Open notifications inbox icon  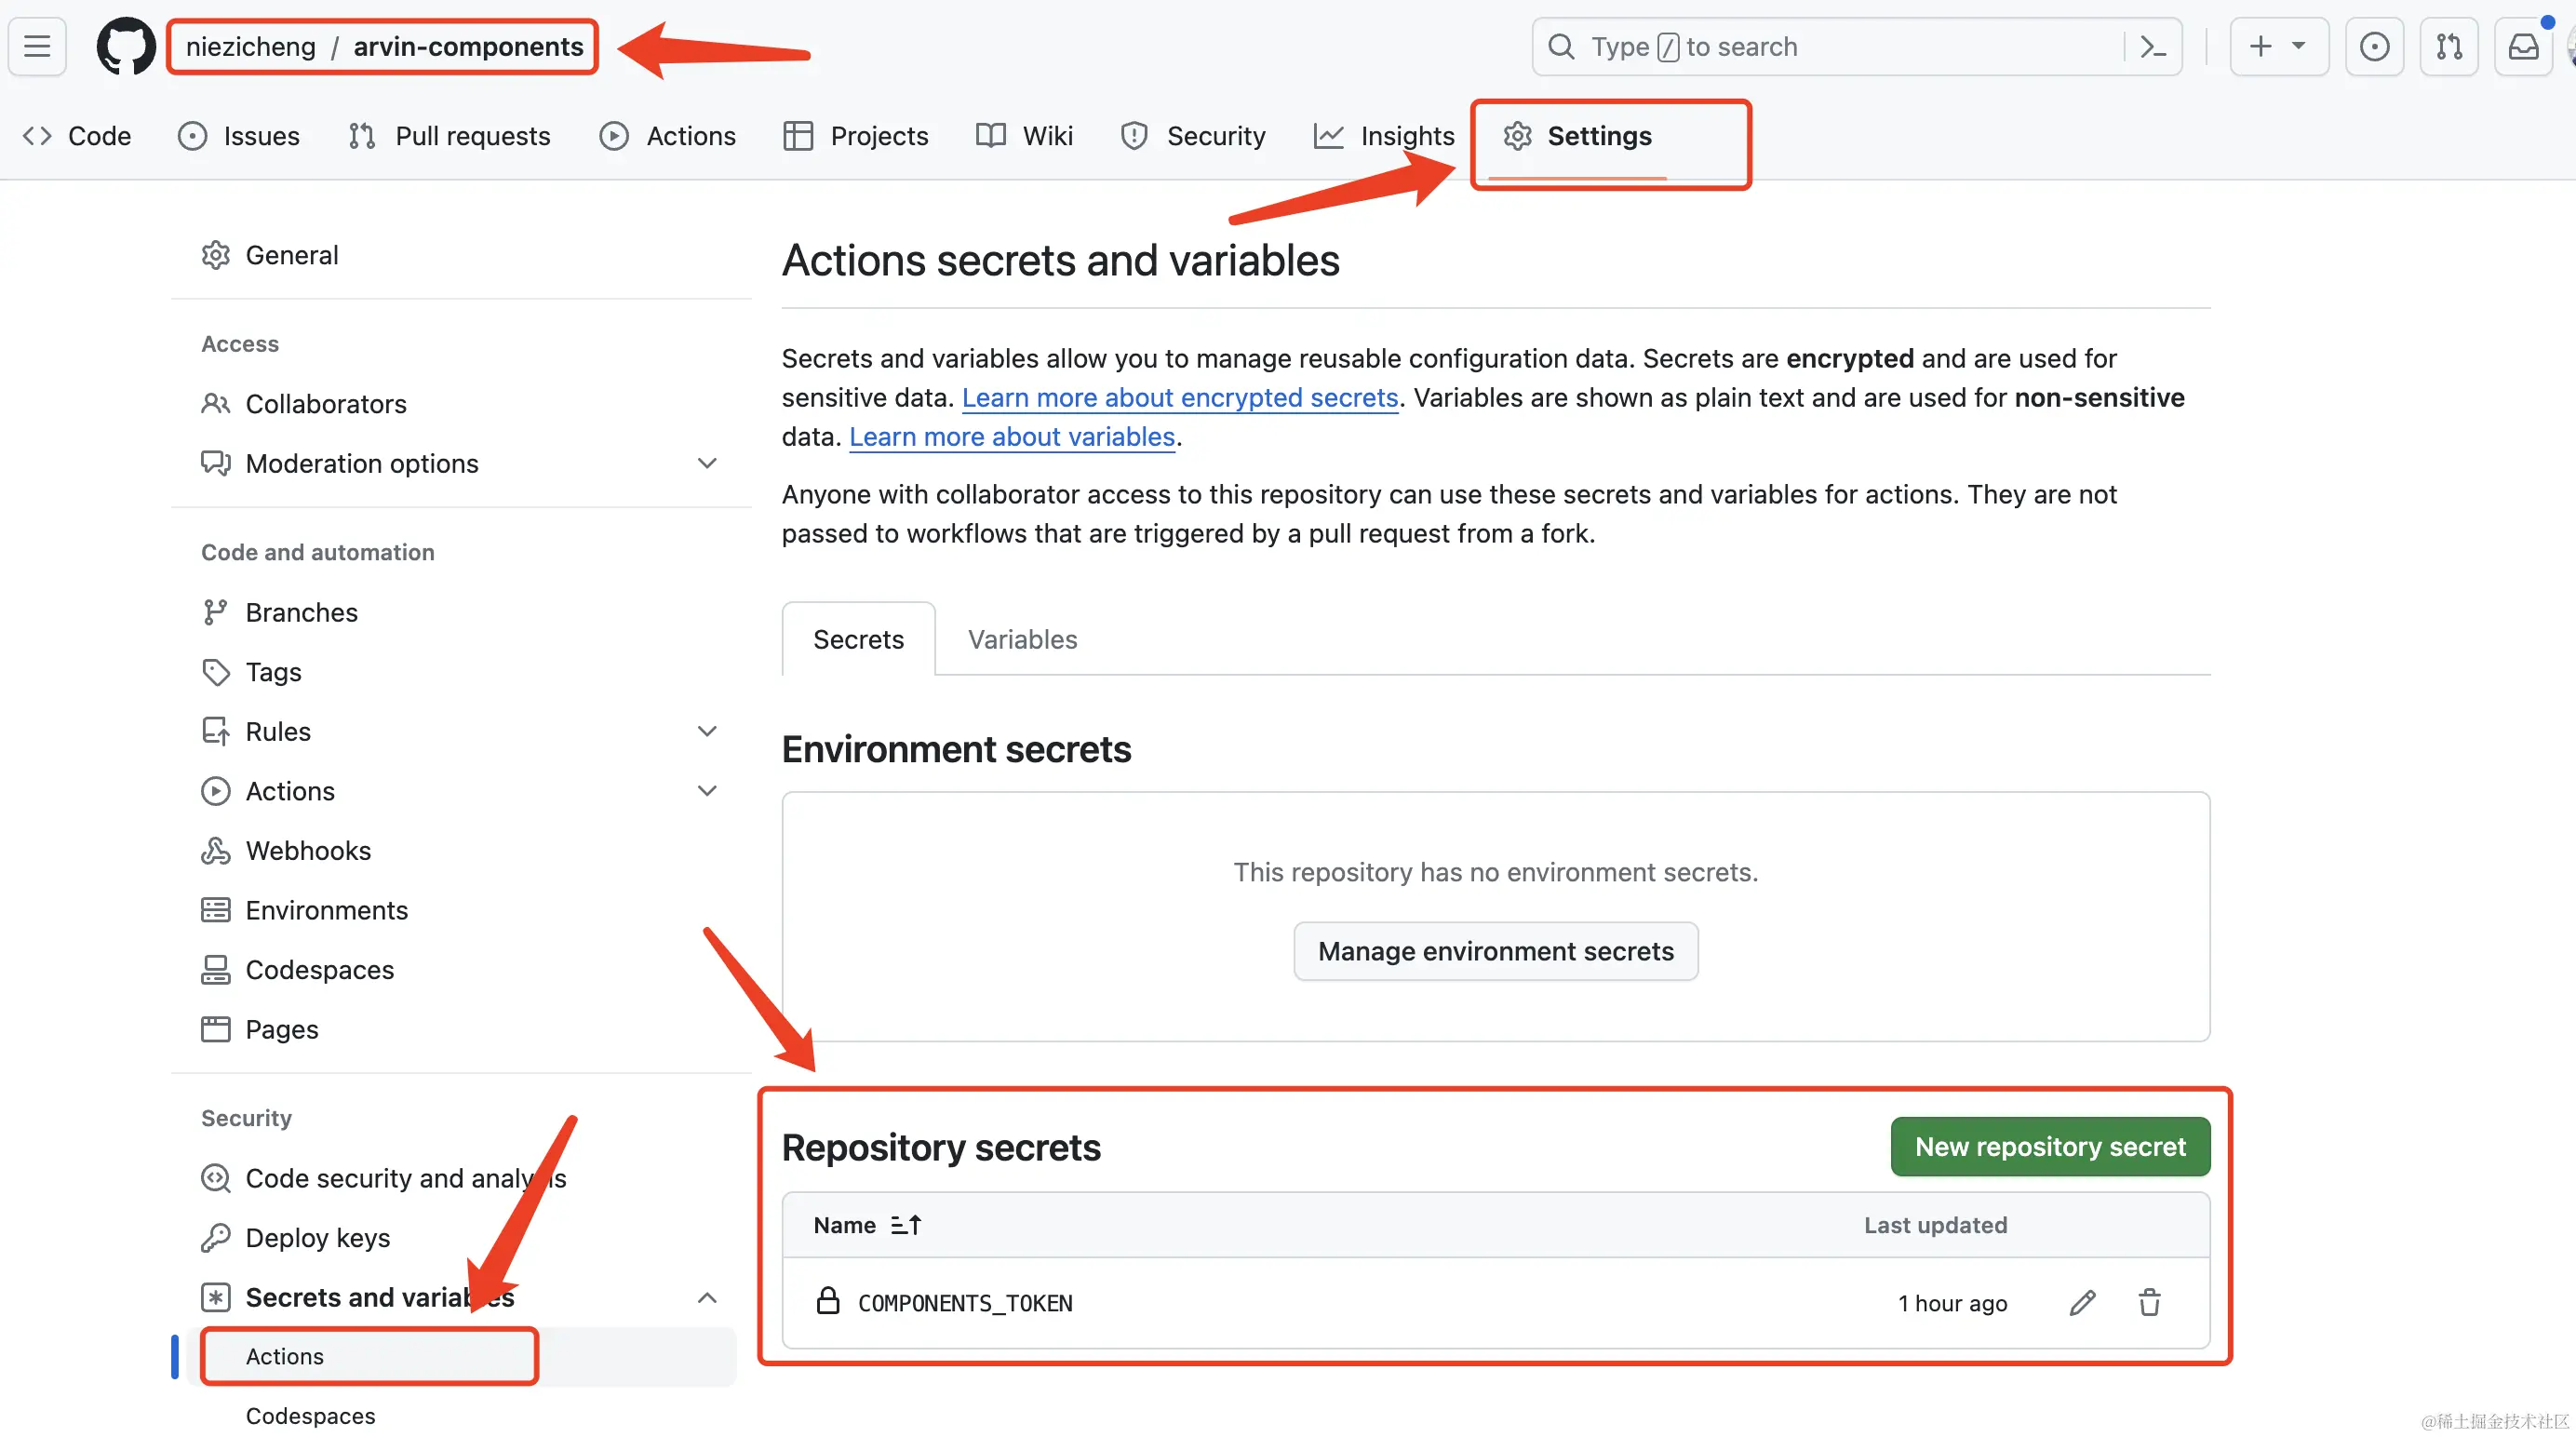tap(2524, 46)
